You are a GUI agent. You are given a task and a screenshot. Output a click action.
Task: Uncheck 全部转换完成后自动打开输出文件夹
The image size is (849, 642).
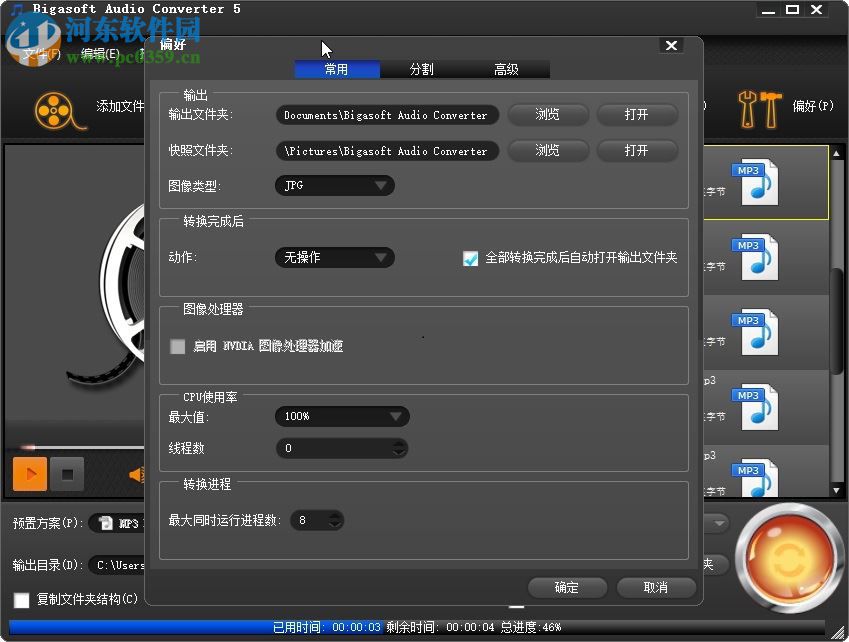tap(471, 258)
